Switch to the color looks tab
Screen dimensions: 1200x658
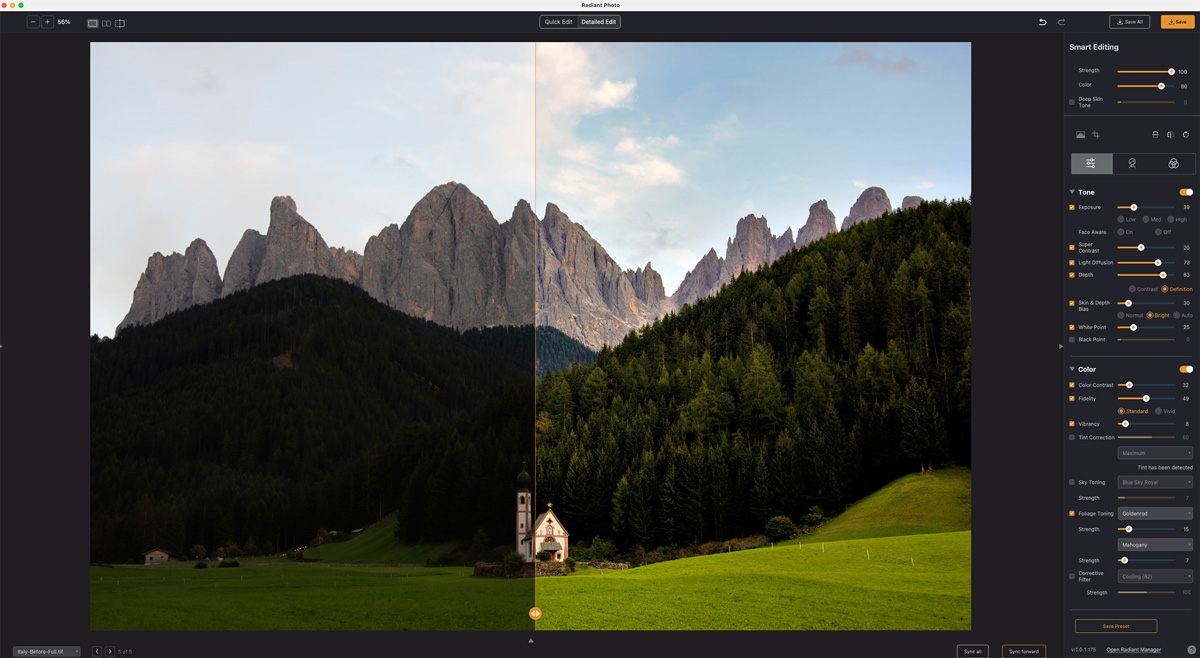[x=1174, y=163]
